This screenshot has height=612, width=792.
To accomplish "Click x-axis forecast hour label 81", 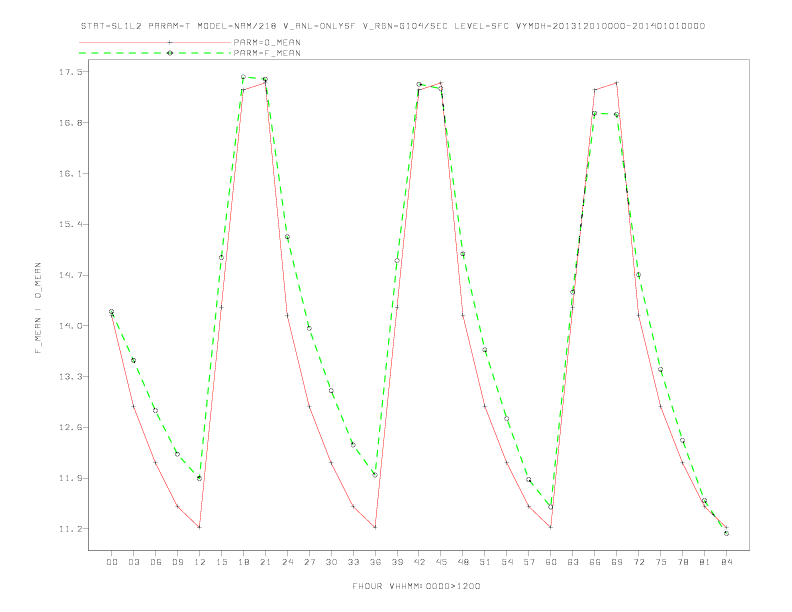I will (705, 562).
